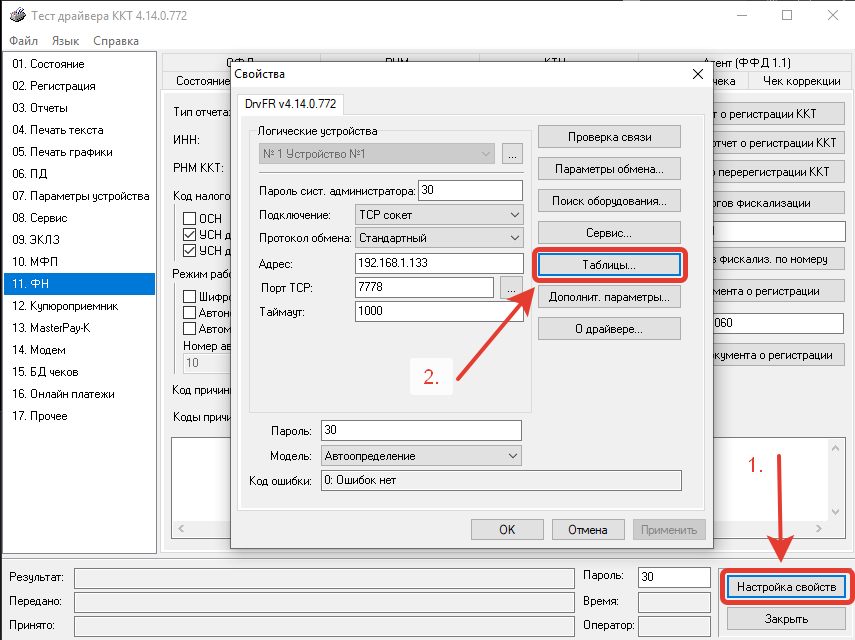Open the Файл menu

click(24, 41)
